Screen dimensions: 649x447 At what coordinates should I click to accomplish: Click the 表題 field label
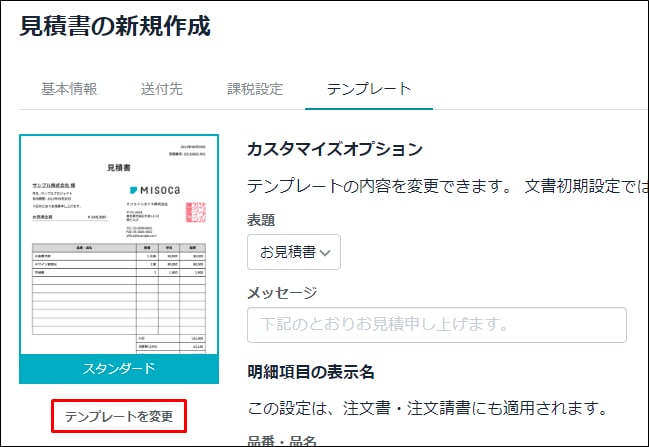click(261, 220)
